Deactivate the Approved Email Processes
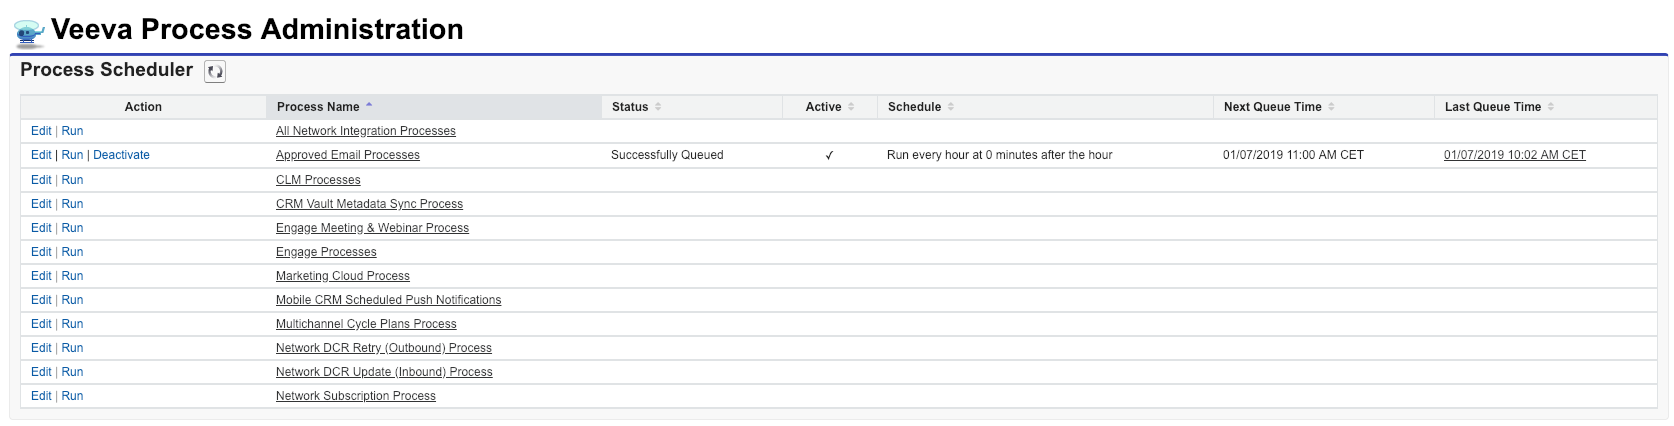1674x426 pixels. [x=121, y=155]
